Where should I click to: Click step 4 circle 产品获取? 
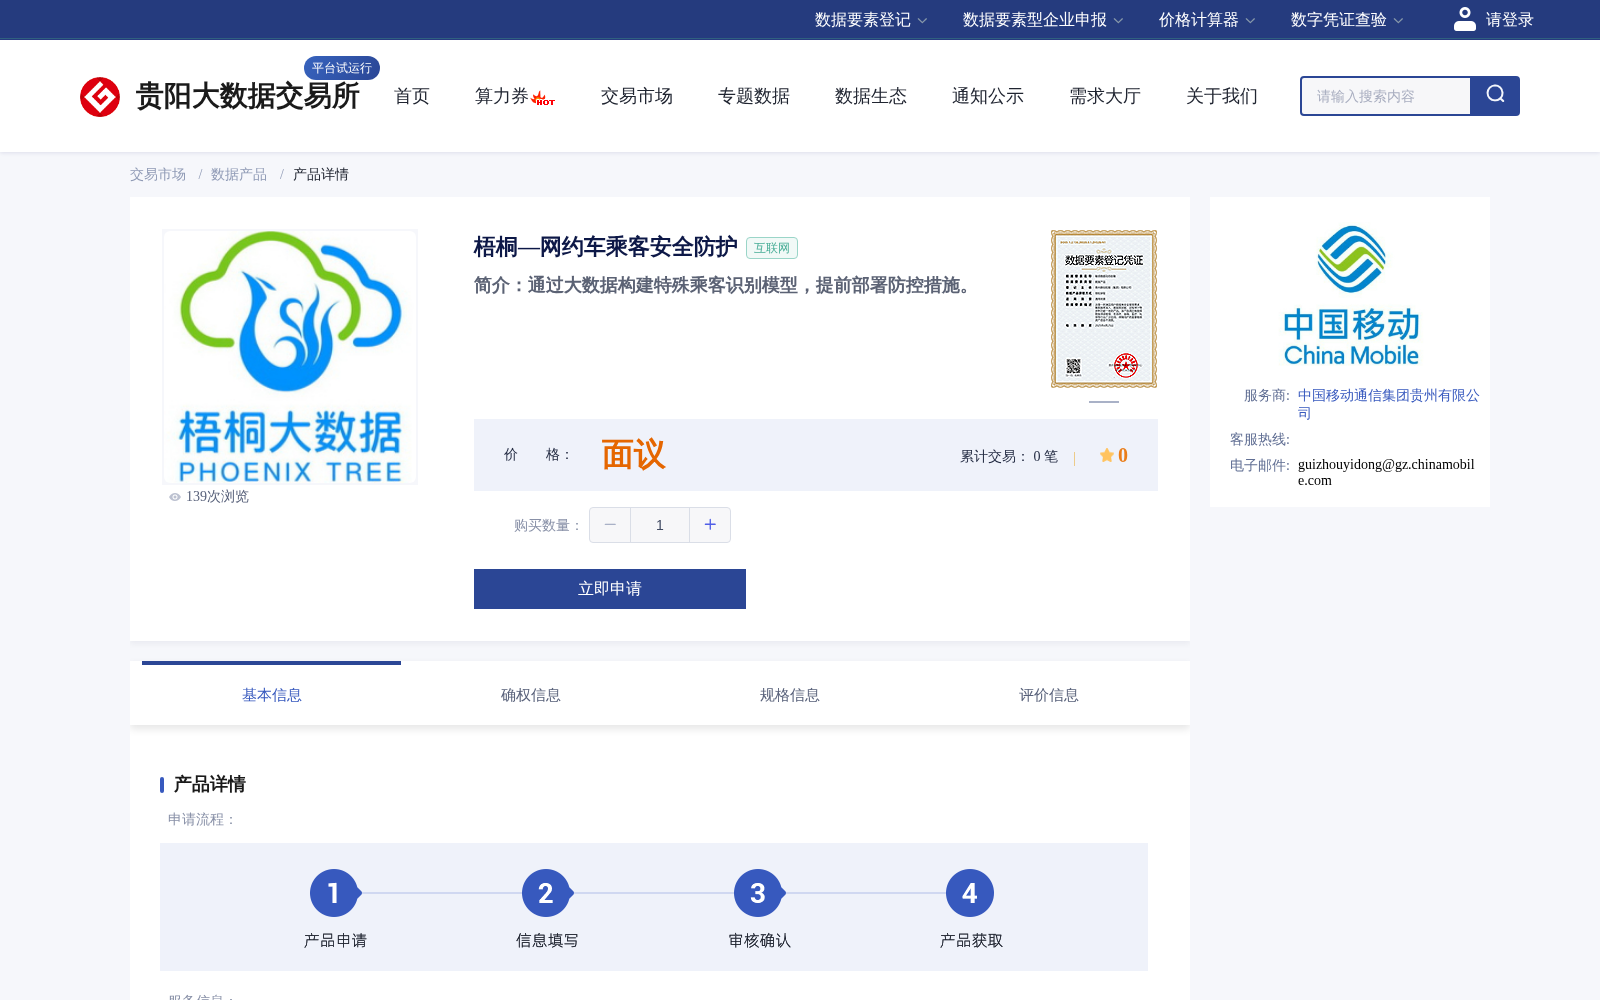pyautogui.click(x=970, y=893)
